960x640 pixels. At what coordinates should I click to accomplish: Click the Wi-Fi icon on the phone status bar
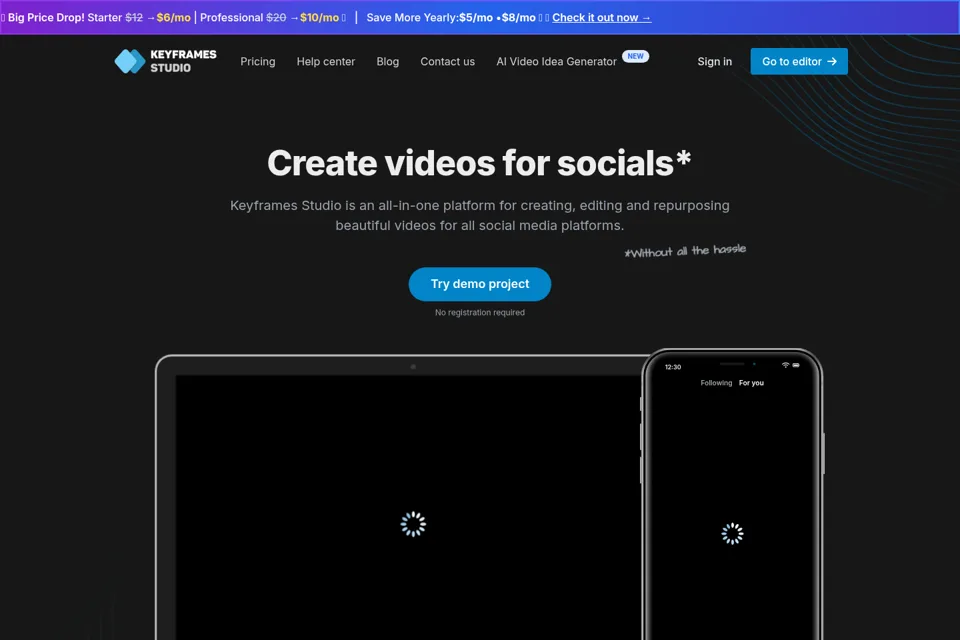pos(786,365)
